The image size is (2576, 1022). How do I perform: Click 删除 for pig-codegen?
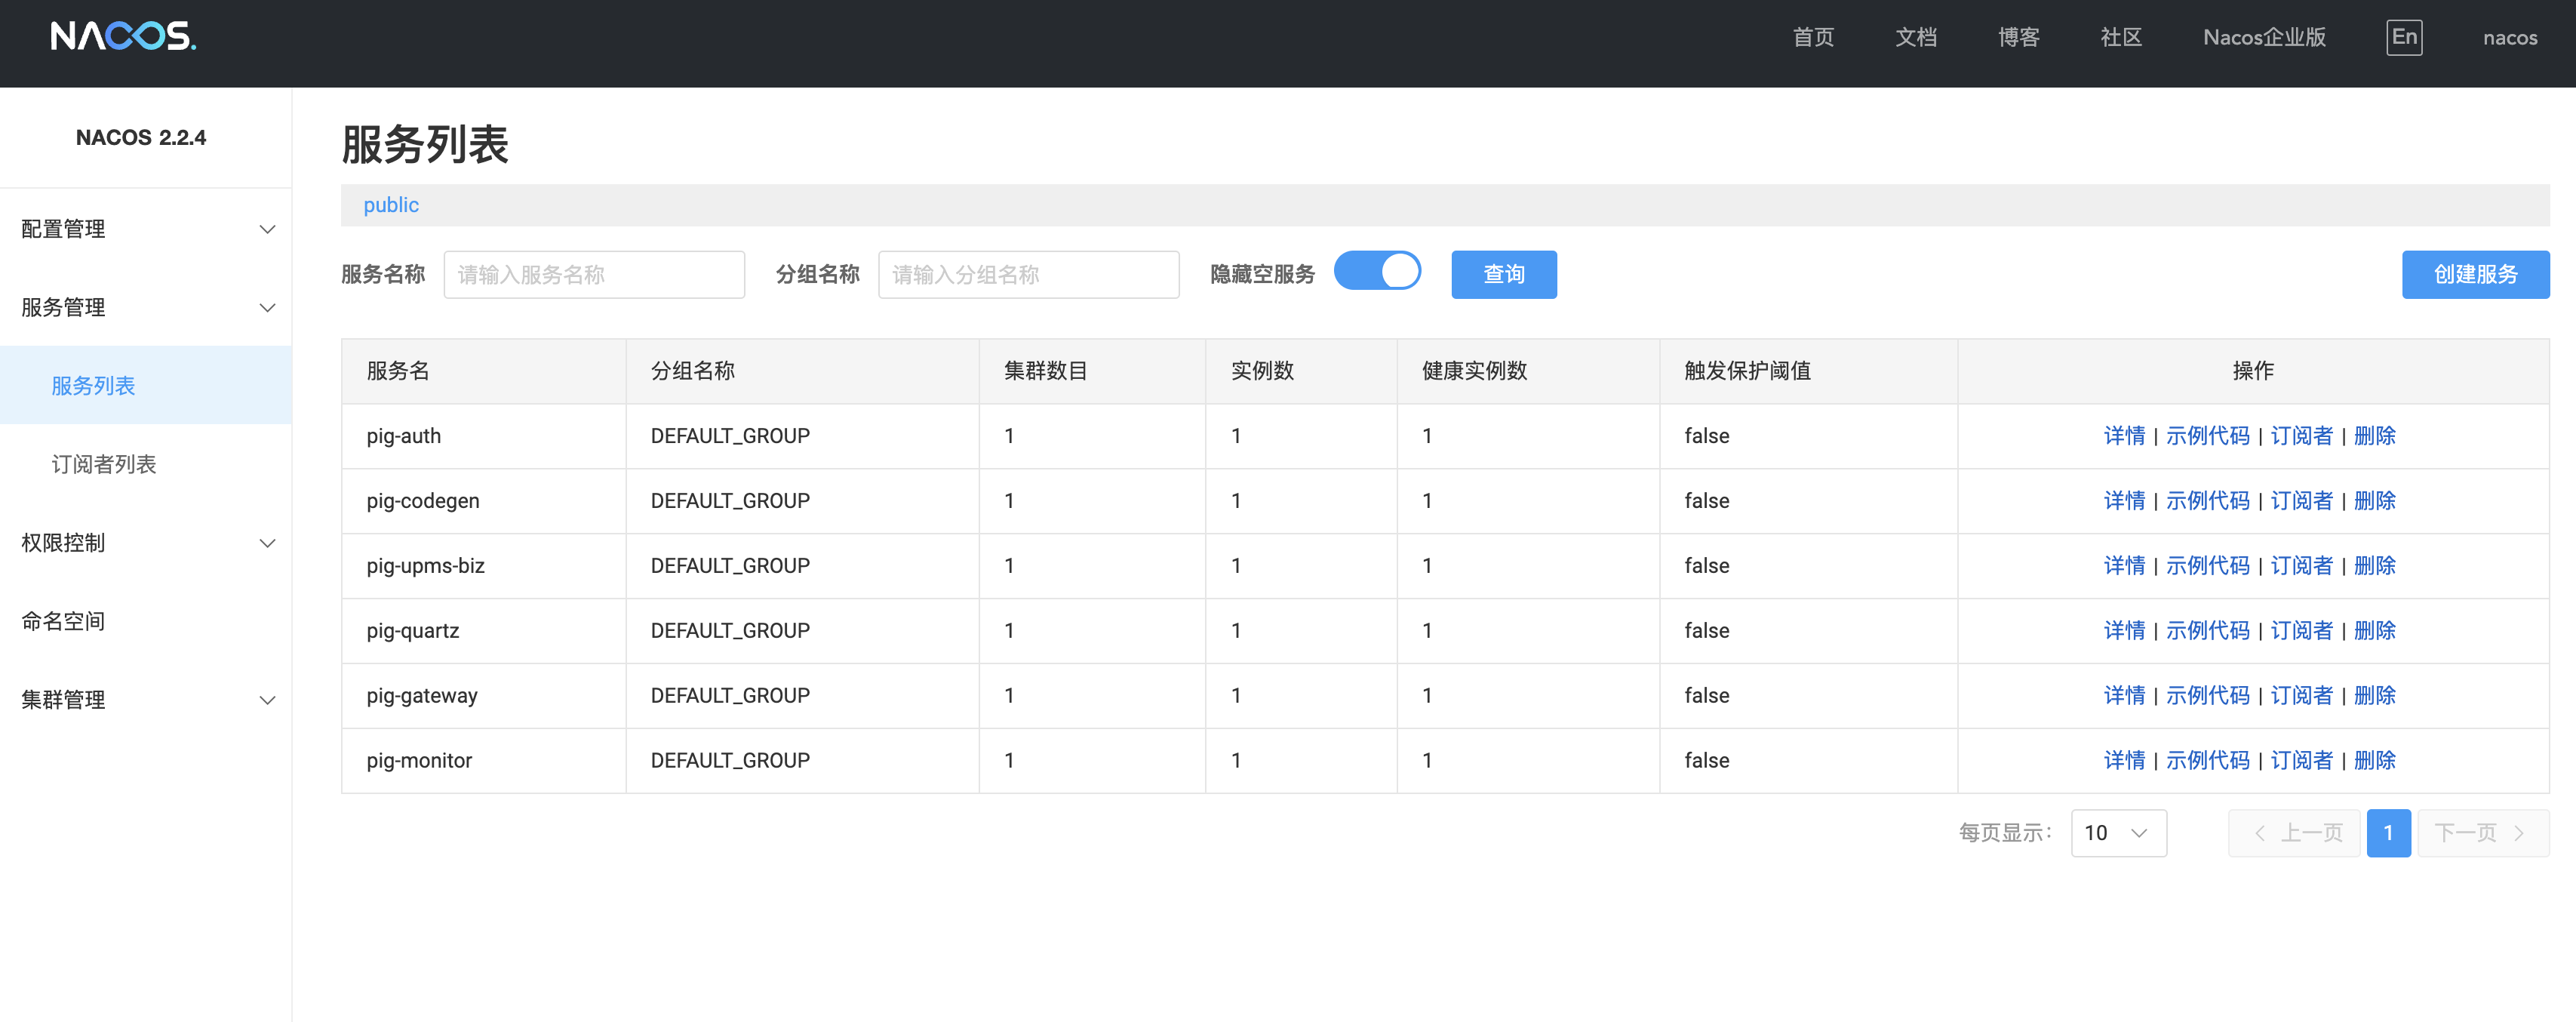2374,501
